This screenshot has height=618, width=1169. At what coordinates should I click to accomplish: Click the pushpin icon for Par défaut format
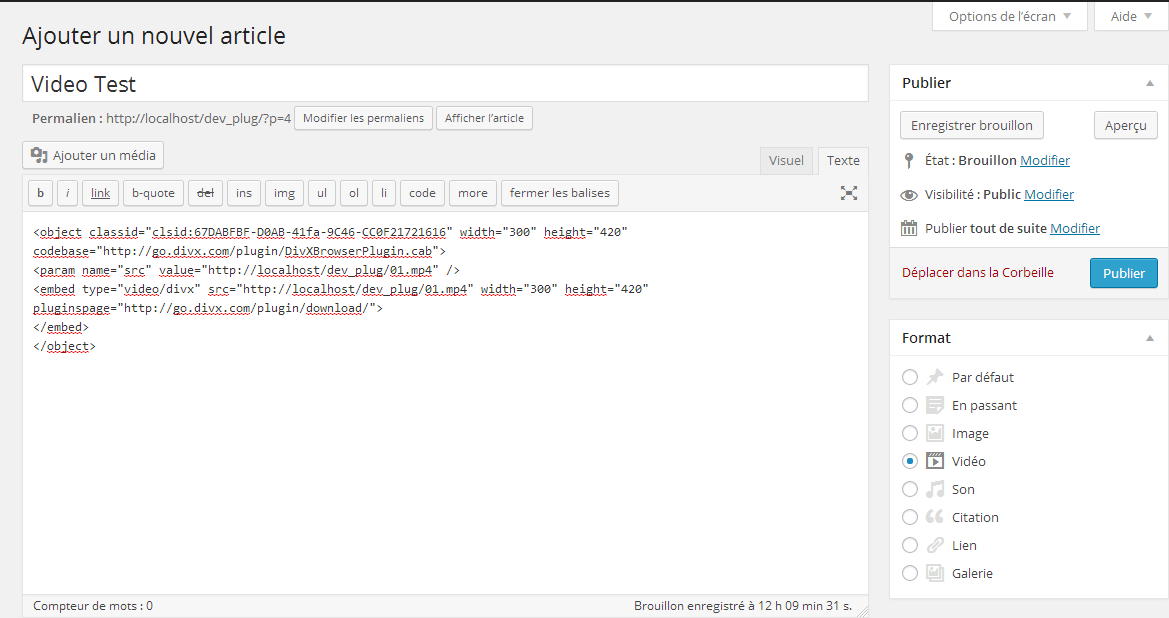click(935, 376)
